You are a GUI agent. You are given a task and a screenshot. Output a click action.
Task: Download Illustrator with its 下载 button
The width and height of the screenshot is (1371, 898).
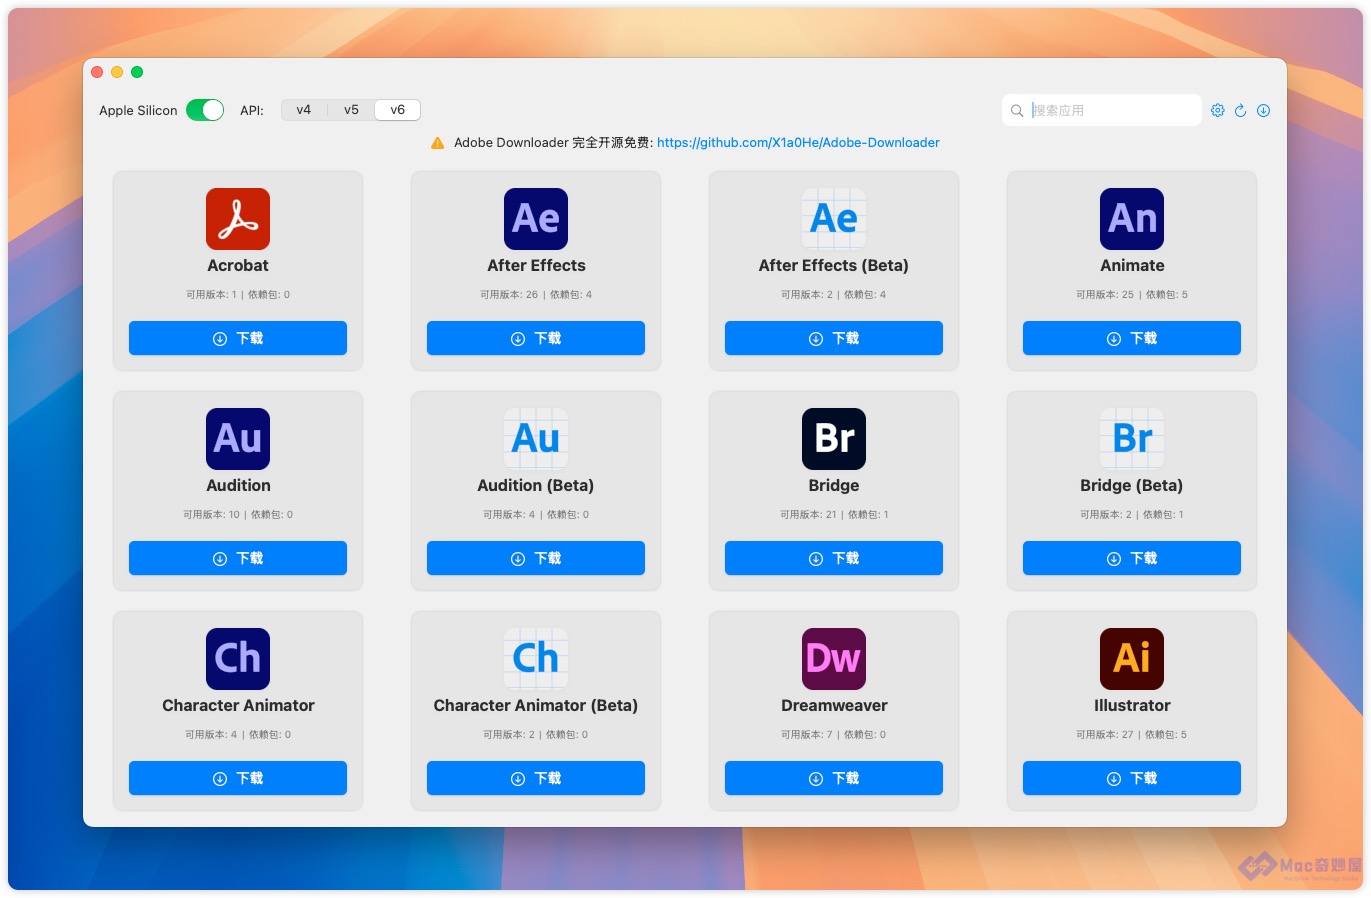[1132, 778]
